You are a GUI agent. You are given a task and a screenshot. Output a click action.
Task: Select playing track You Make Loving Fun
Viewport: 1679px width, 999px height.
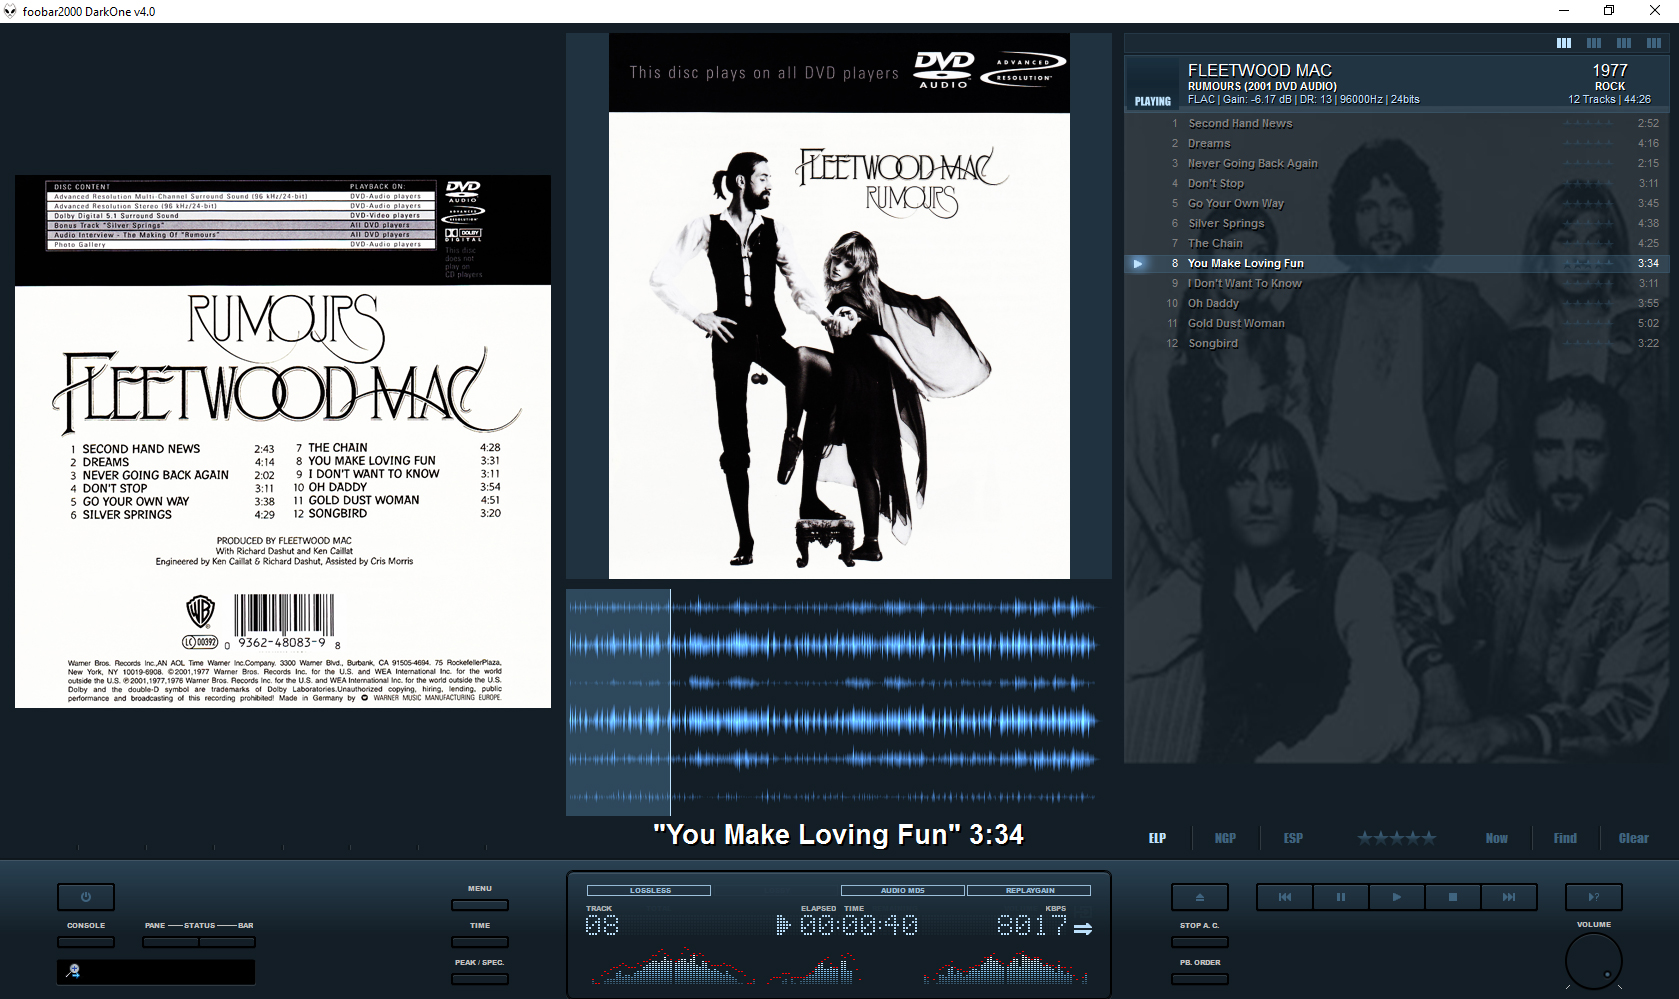[1397, 263]
